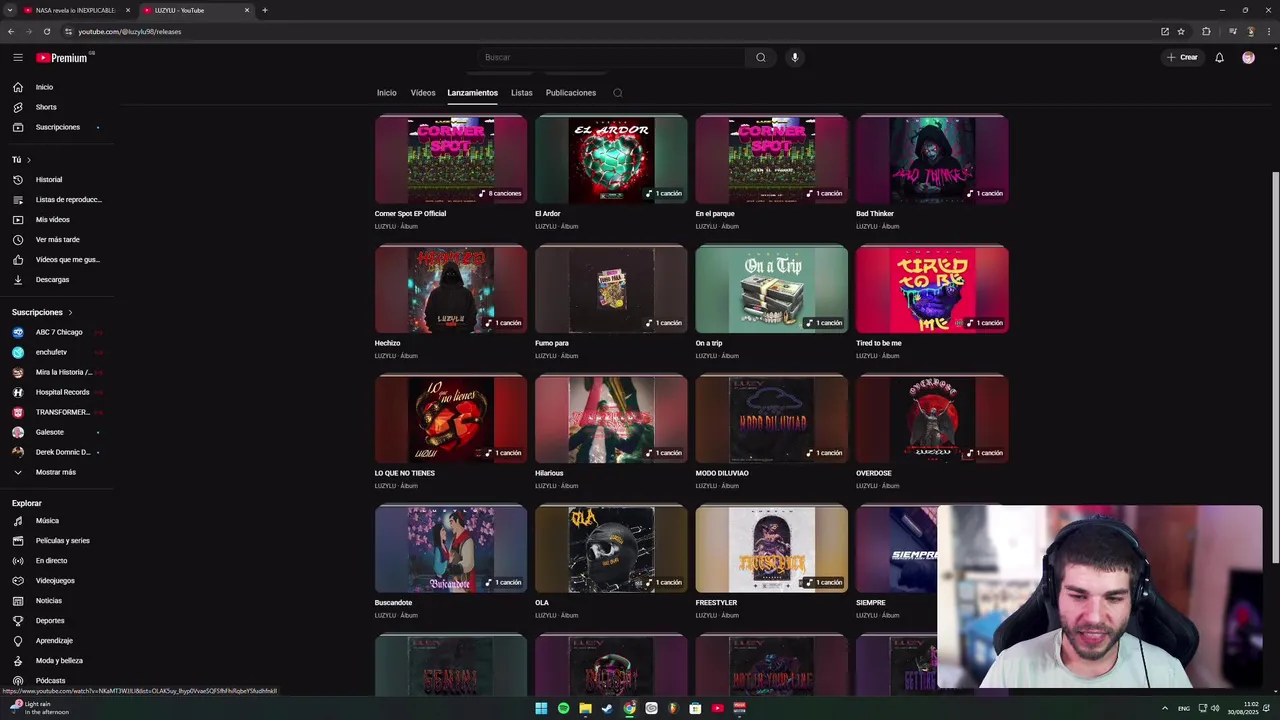
Task: Click the search magnifier button
Action: 761,57
